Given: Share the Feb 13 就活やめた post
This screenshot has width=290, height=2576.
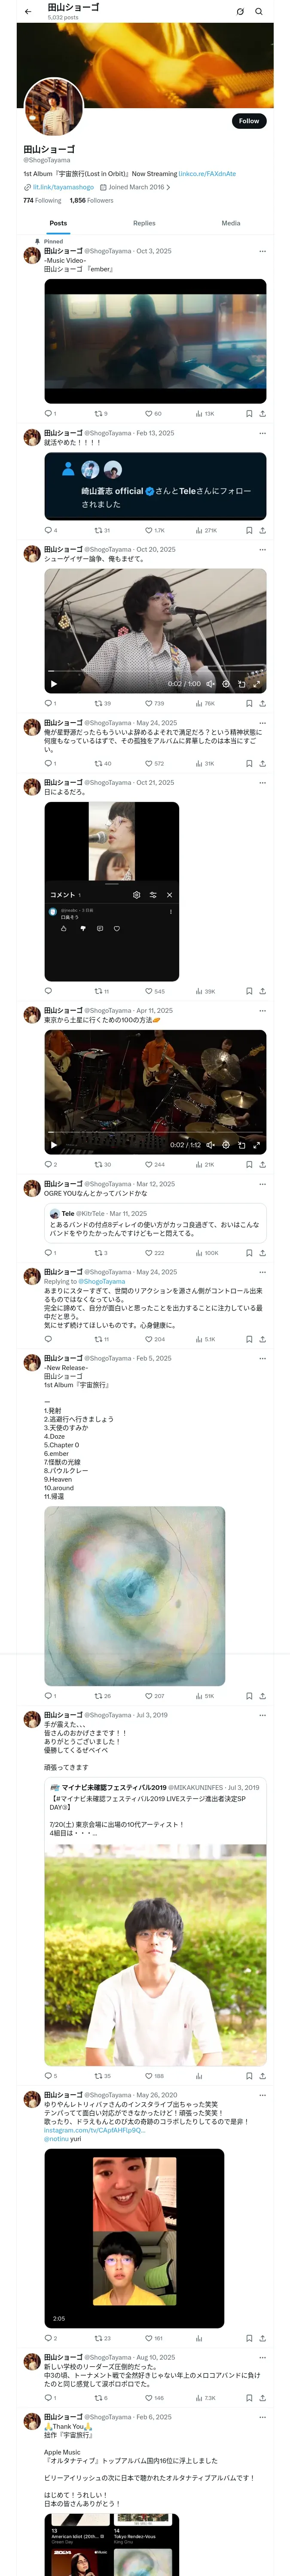Looking at the screenshot, I should [x=262, y=530].
